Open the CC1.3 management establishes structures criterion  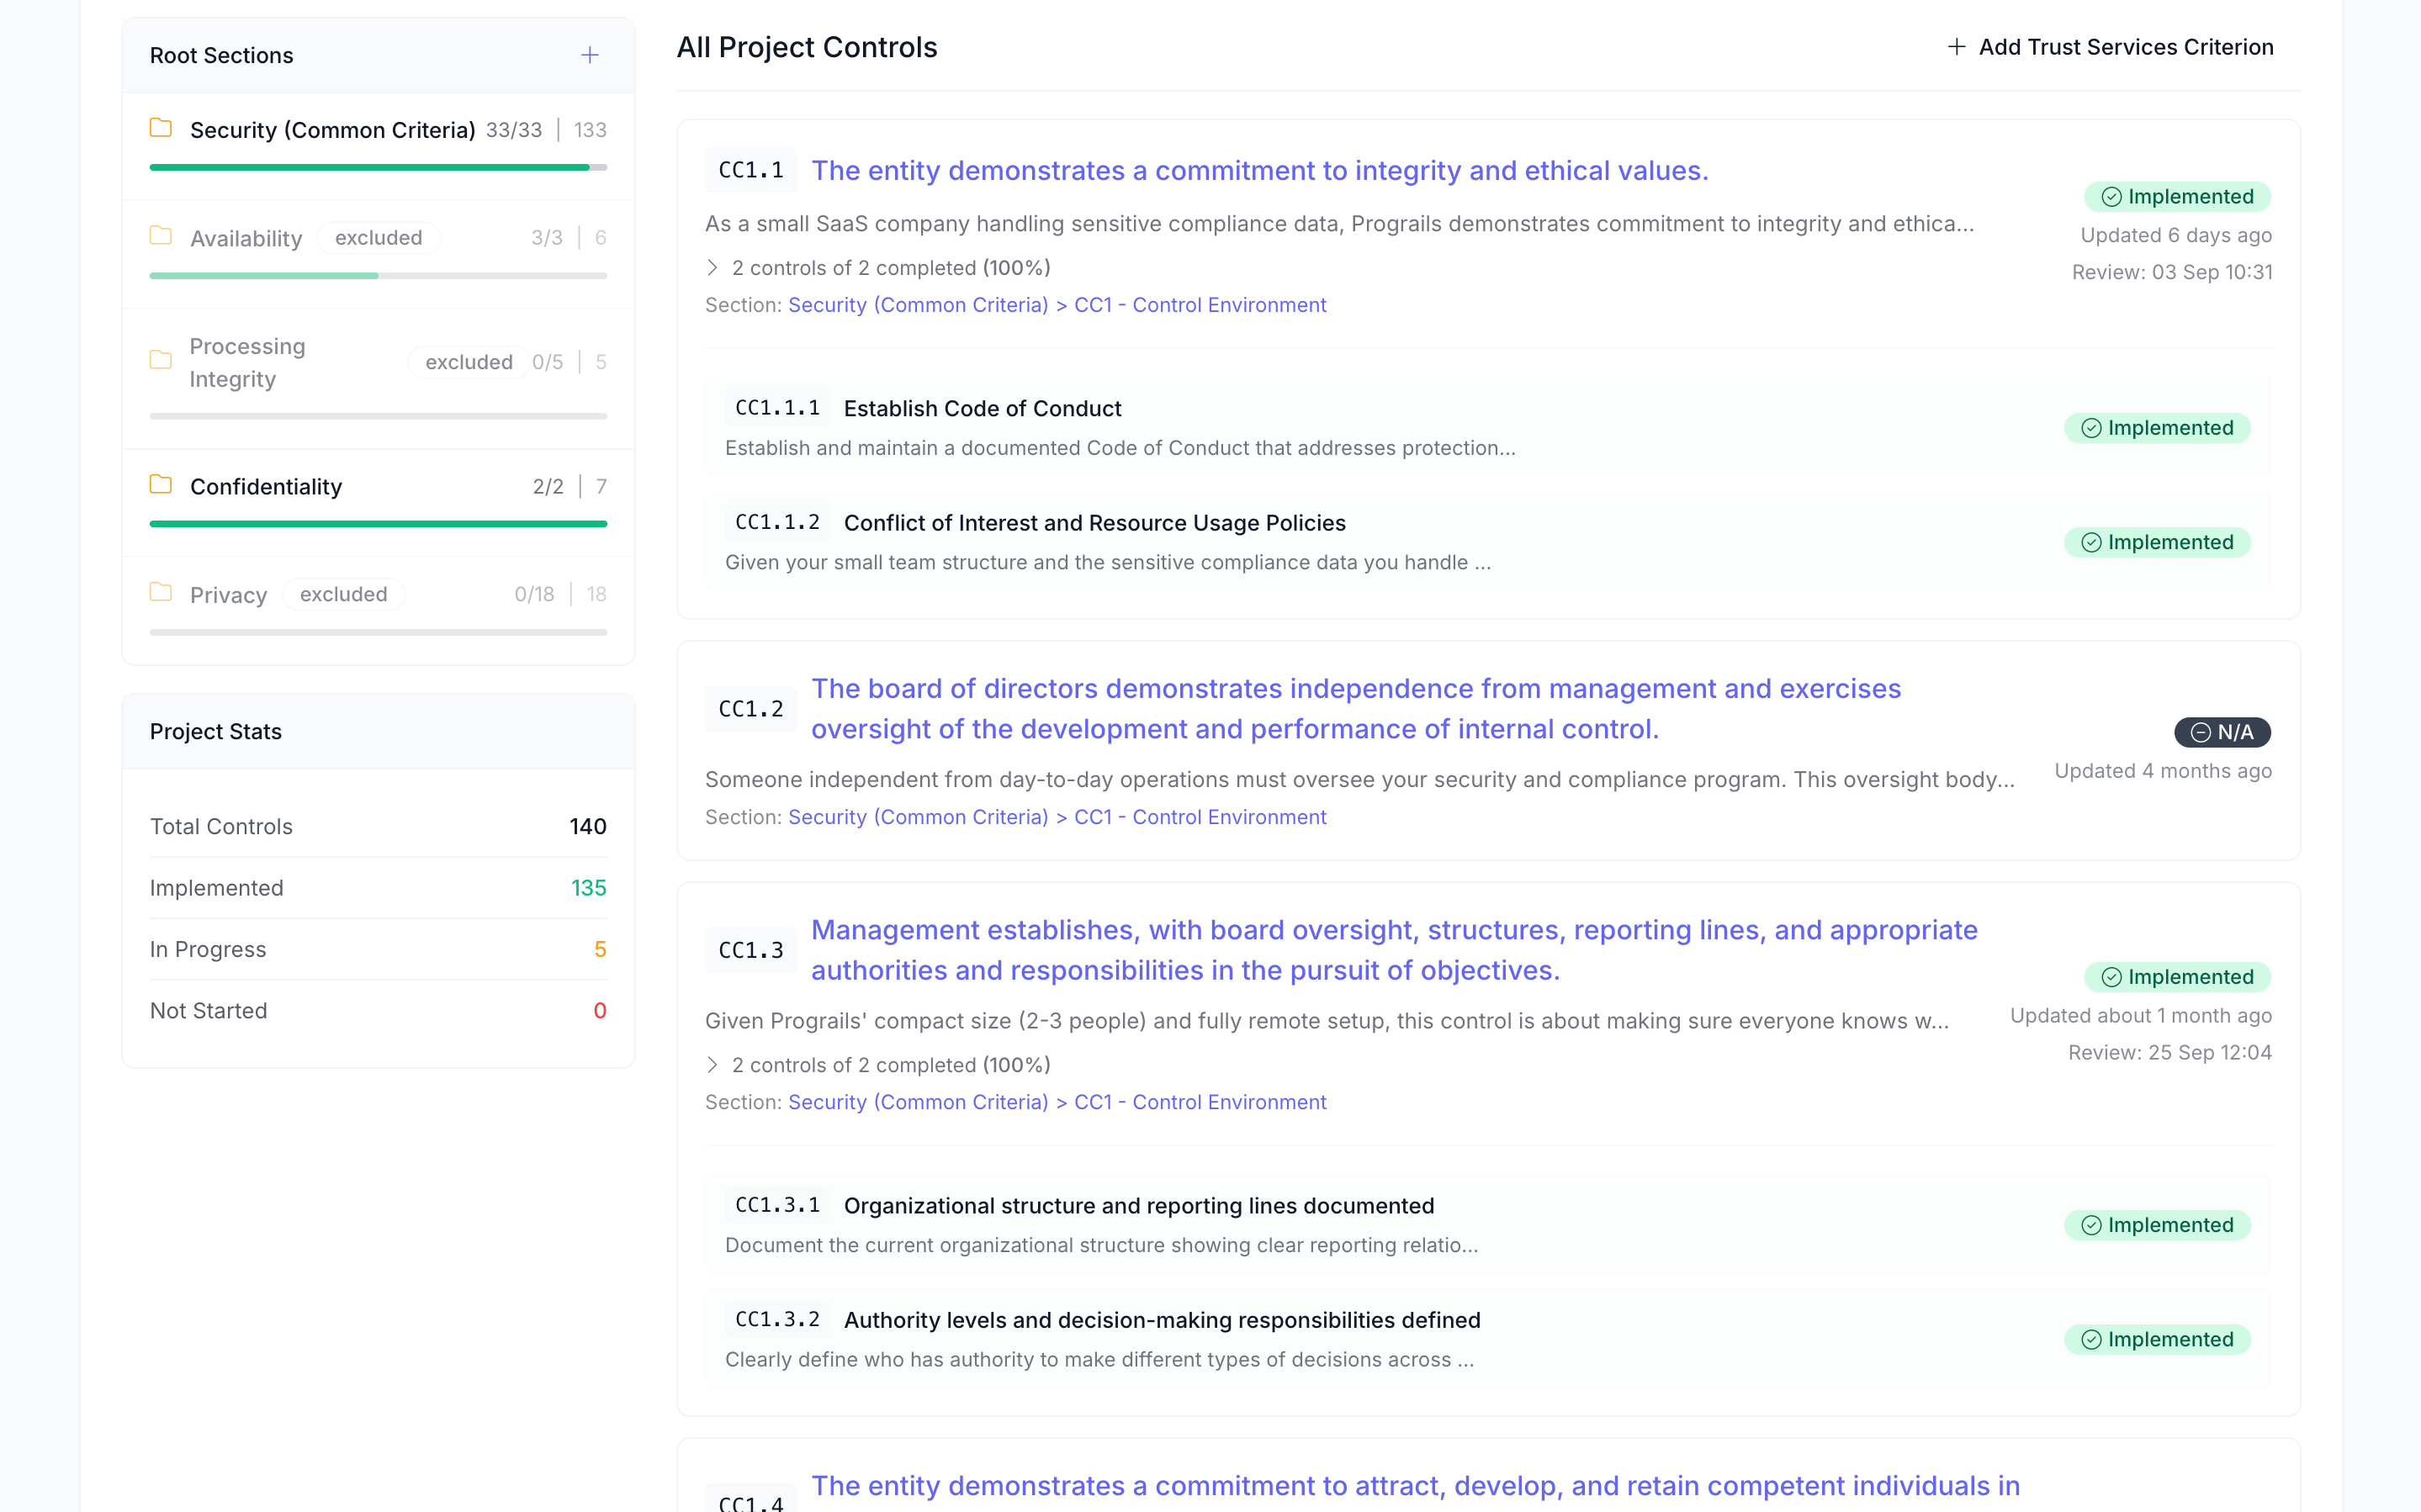pyautogui.click(x=1394, y=950)
